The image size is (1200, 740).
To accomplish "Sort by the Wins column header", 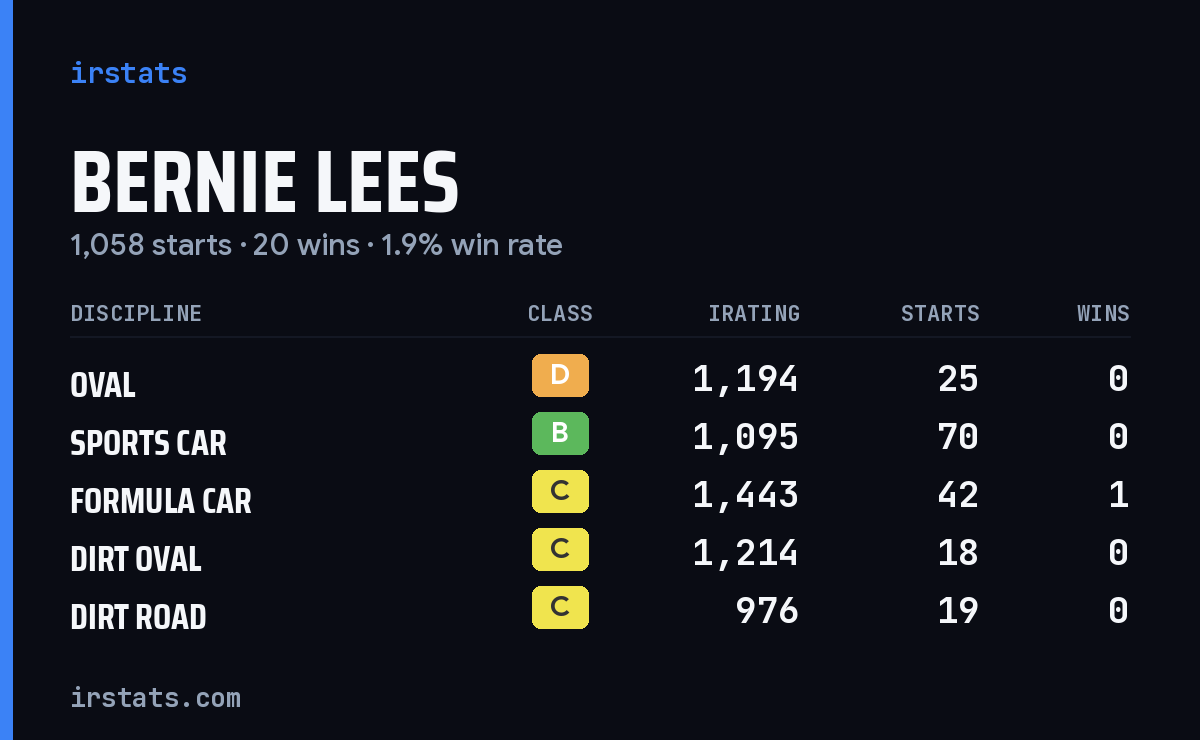I will click(1103, 314).
